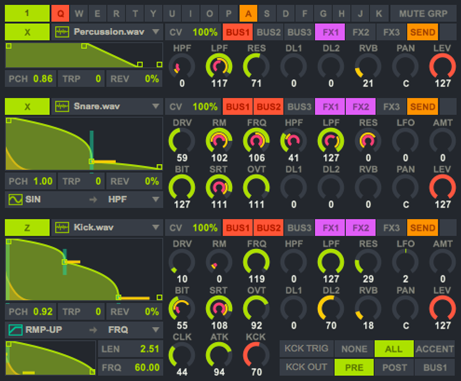The image size is (461, 381).
Task: Select PRE for KCK OUT
Action: click(354, 367)
